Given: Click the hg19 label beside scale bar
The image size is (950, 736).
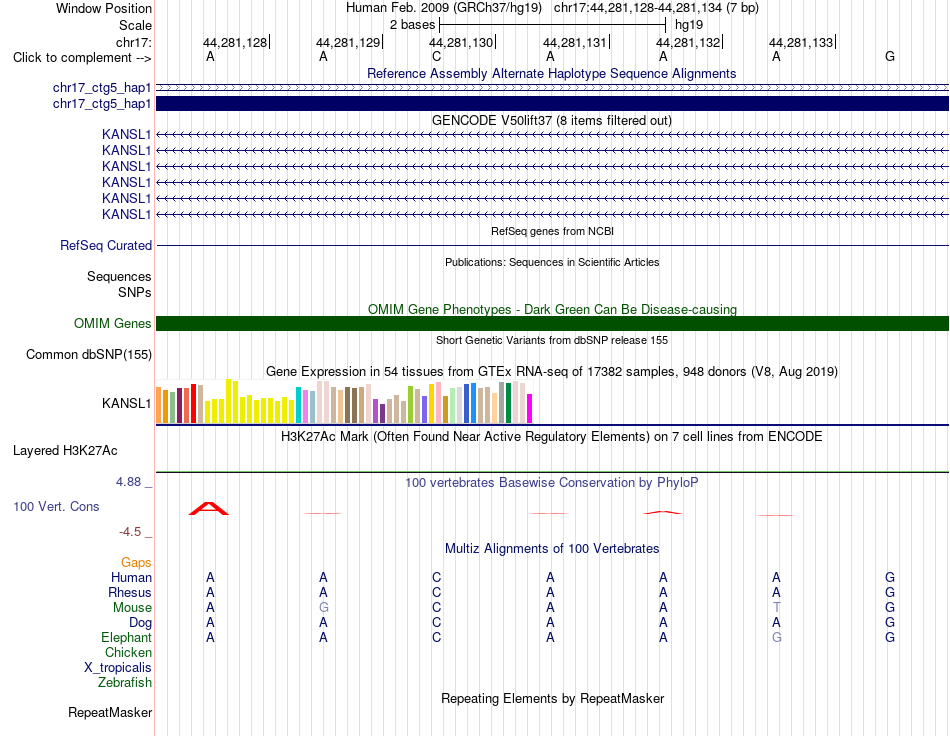Looking at the screenshot, I should 689,25.
